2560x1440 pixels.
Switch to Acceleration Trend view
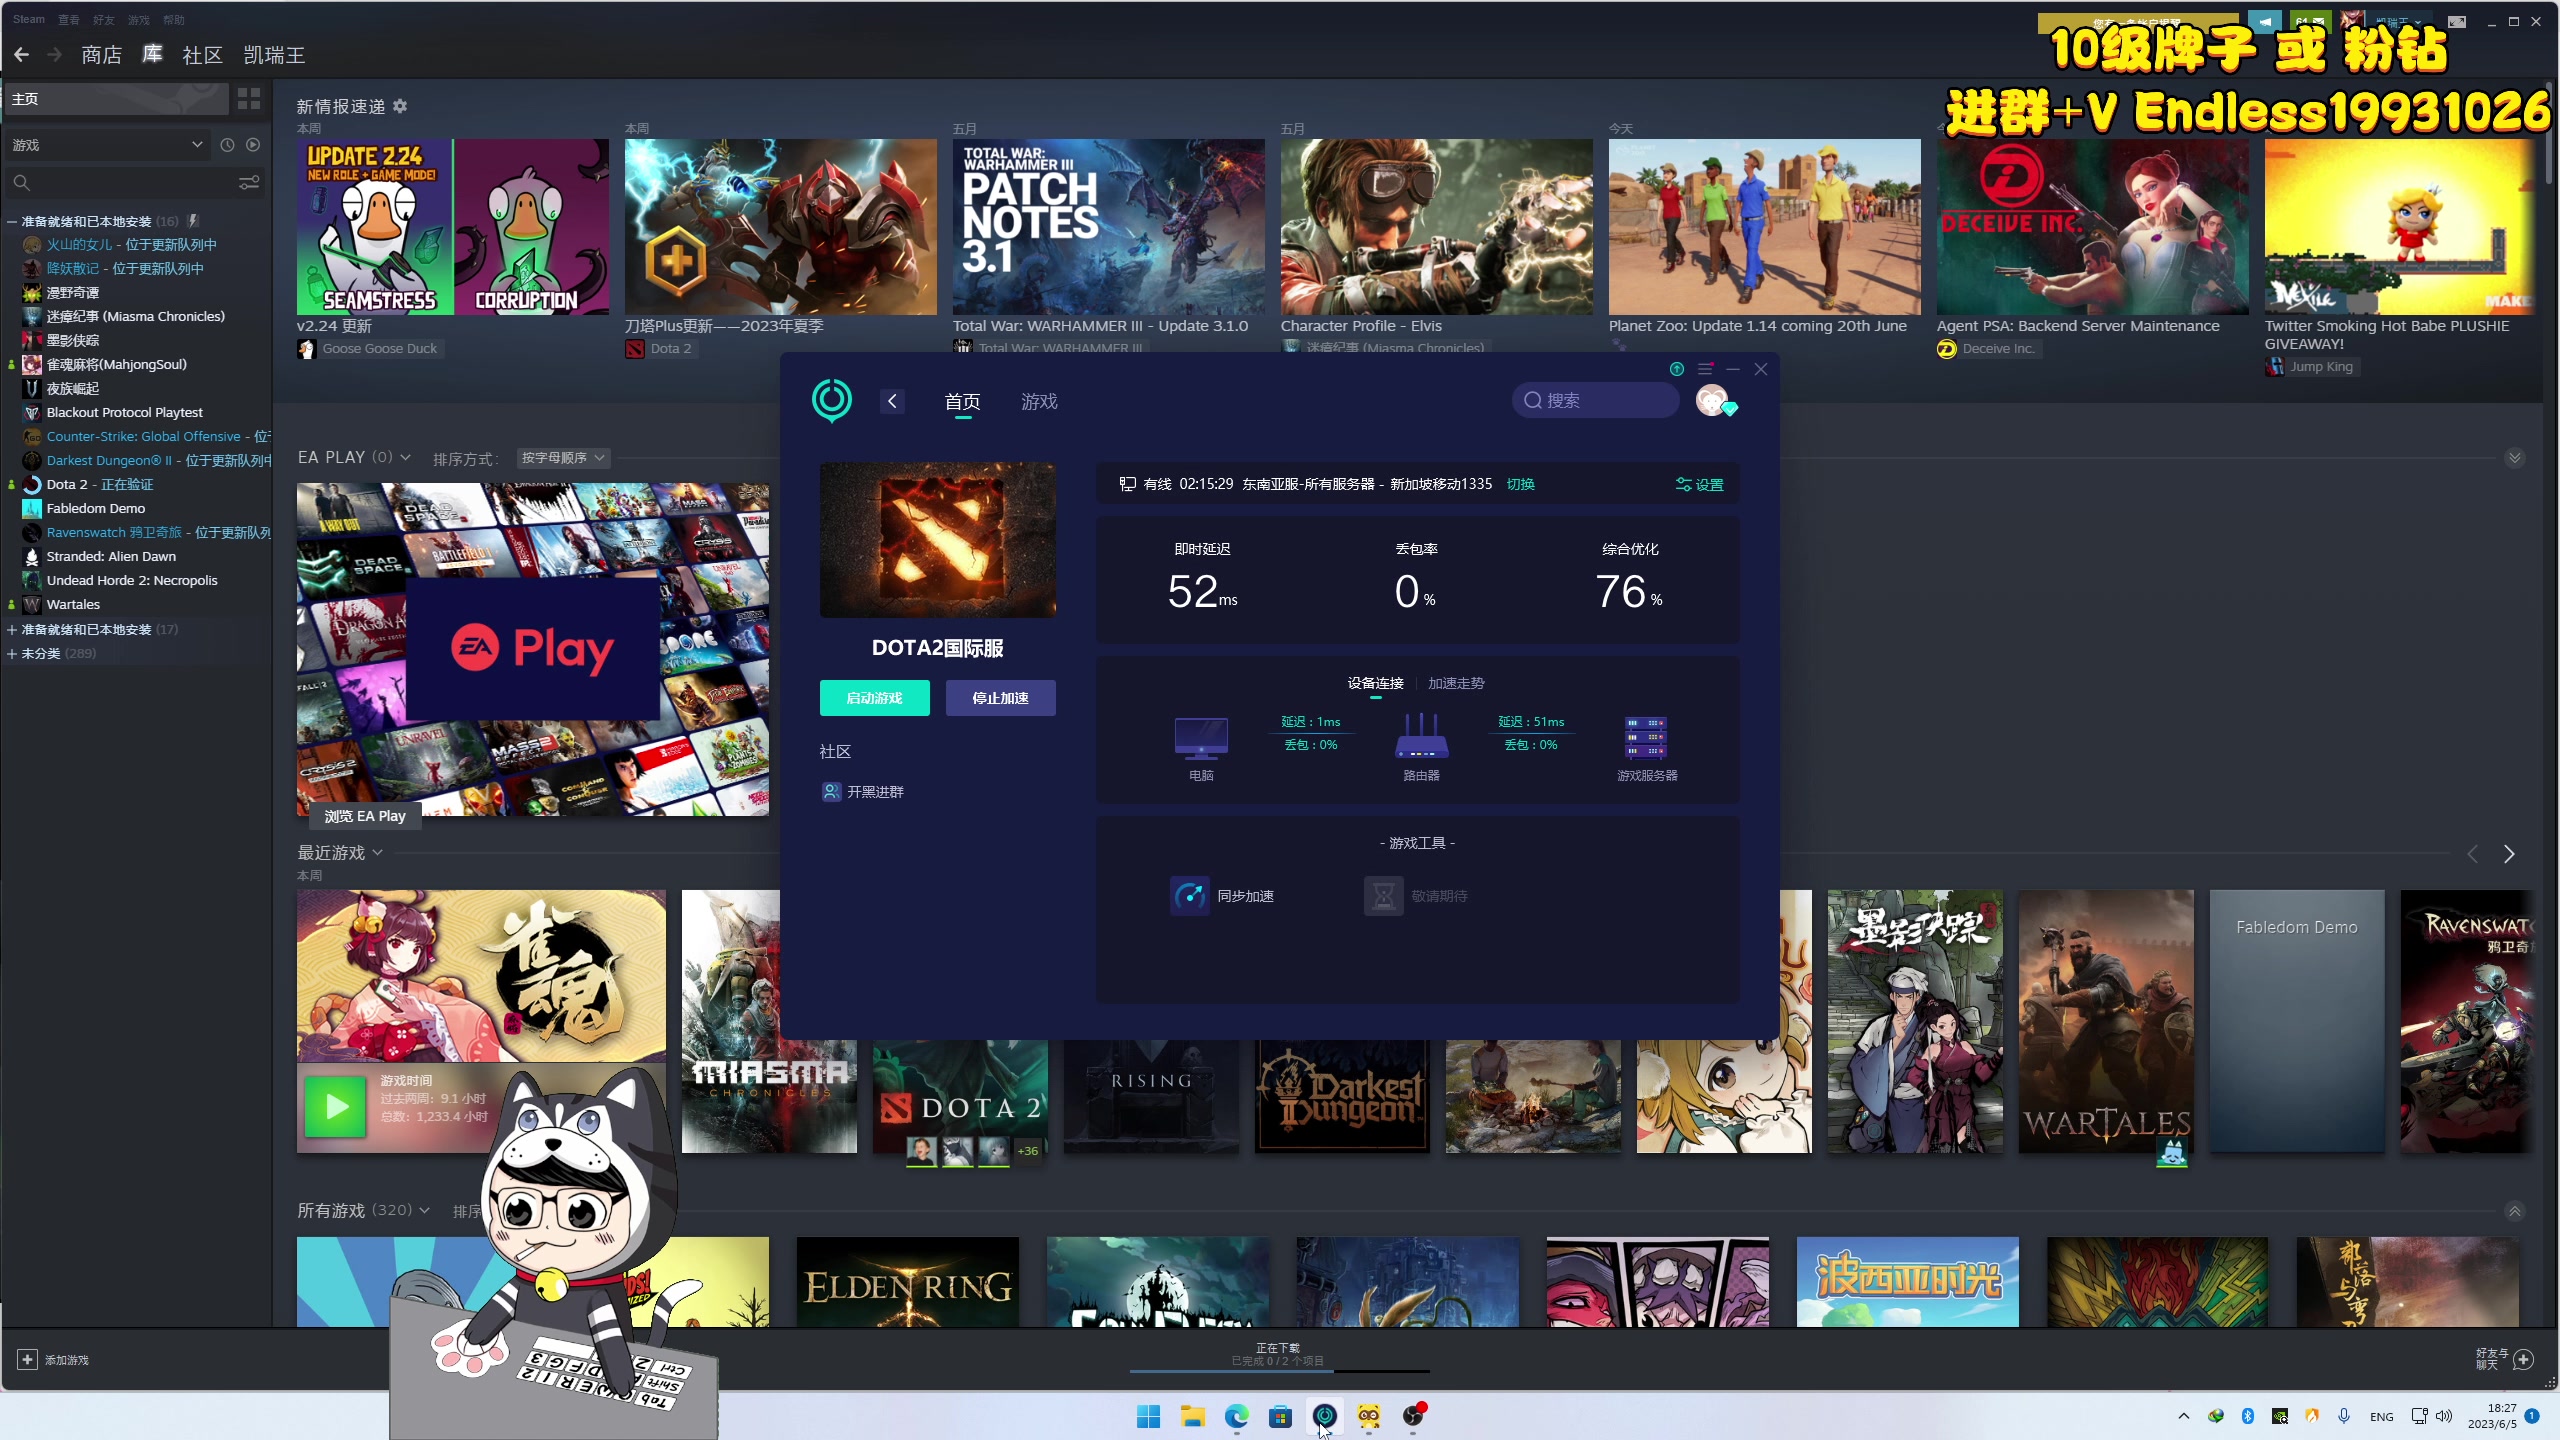click(x=1456, y=683)
